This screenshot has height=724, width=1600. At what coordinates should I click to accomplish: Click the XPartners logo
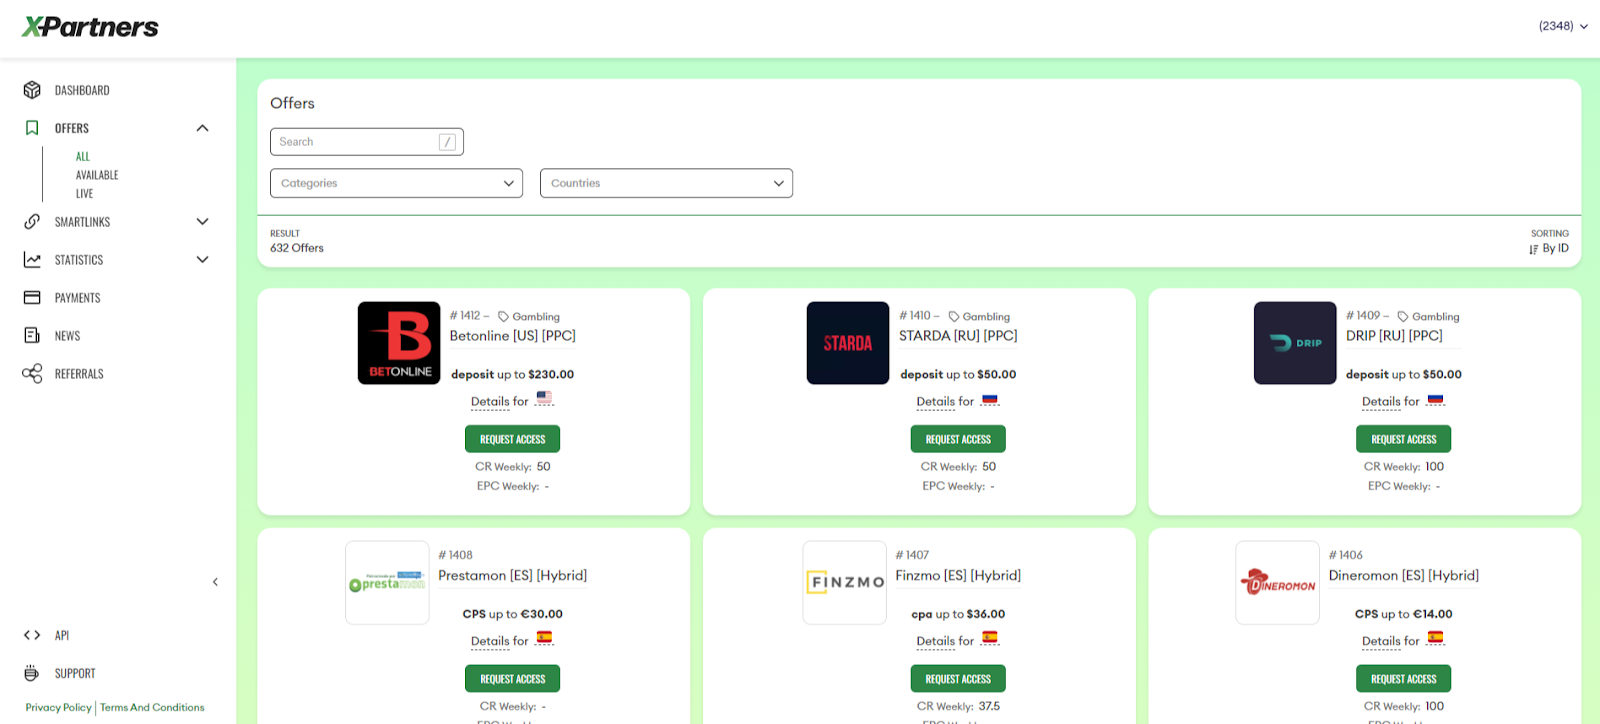pyautogui.click(x=90, y=27)
